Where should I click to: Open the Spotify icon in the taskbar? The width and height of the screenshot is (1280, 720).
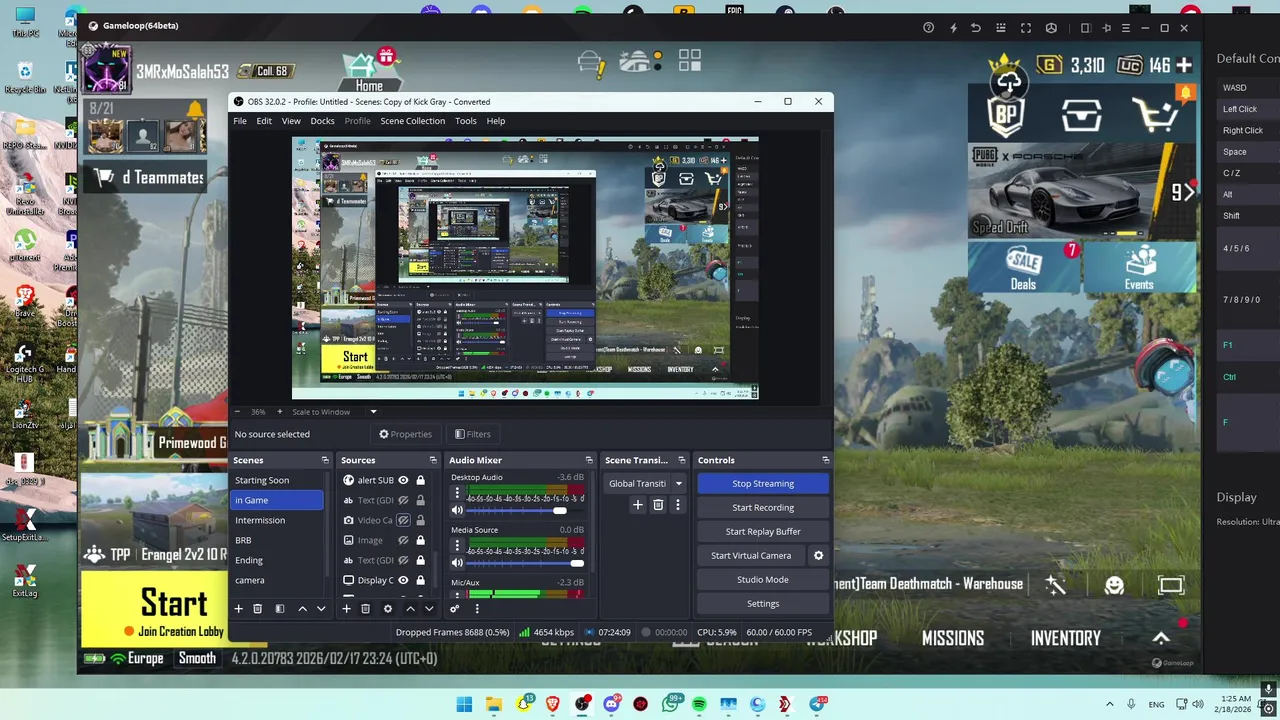pos(699,704)
